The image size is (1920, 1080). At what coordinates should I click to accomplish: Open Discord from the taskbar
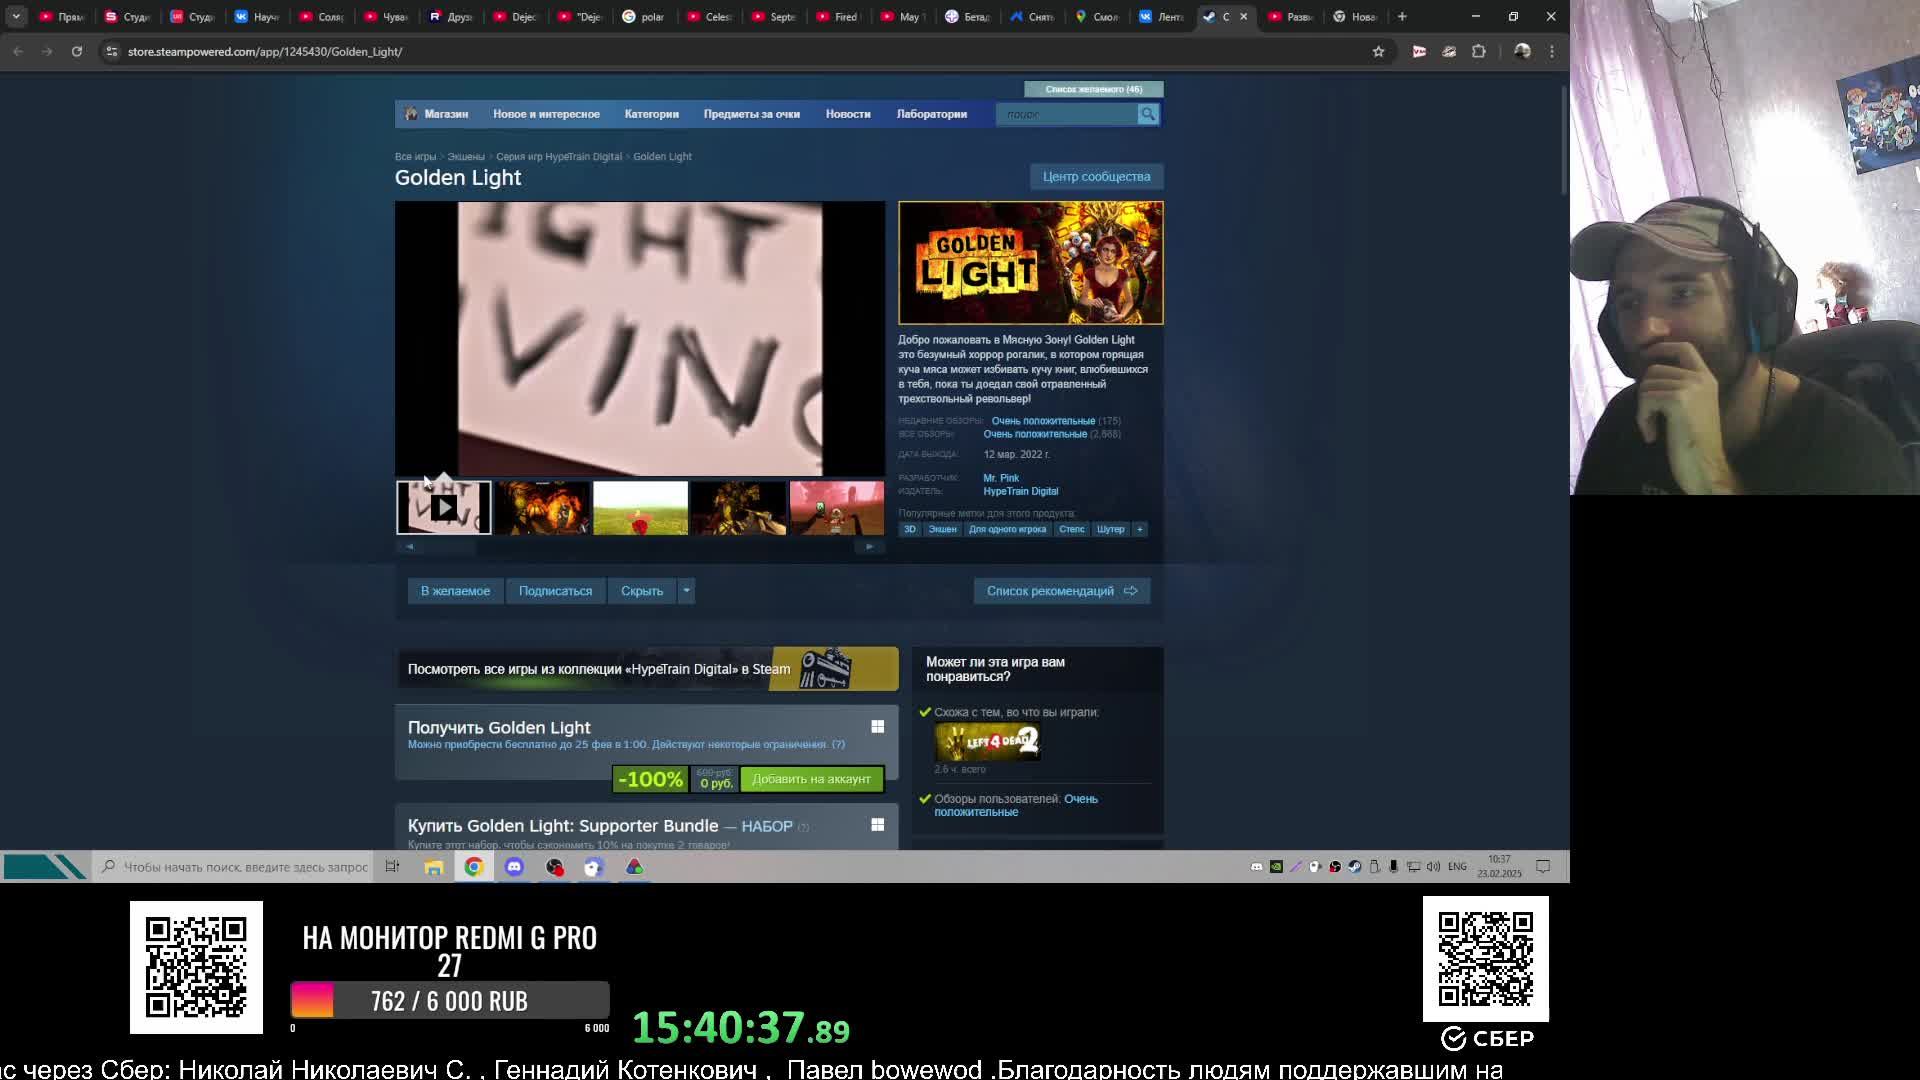[x=514, y=867]
